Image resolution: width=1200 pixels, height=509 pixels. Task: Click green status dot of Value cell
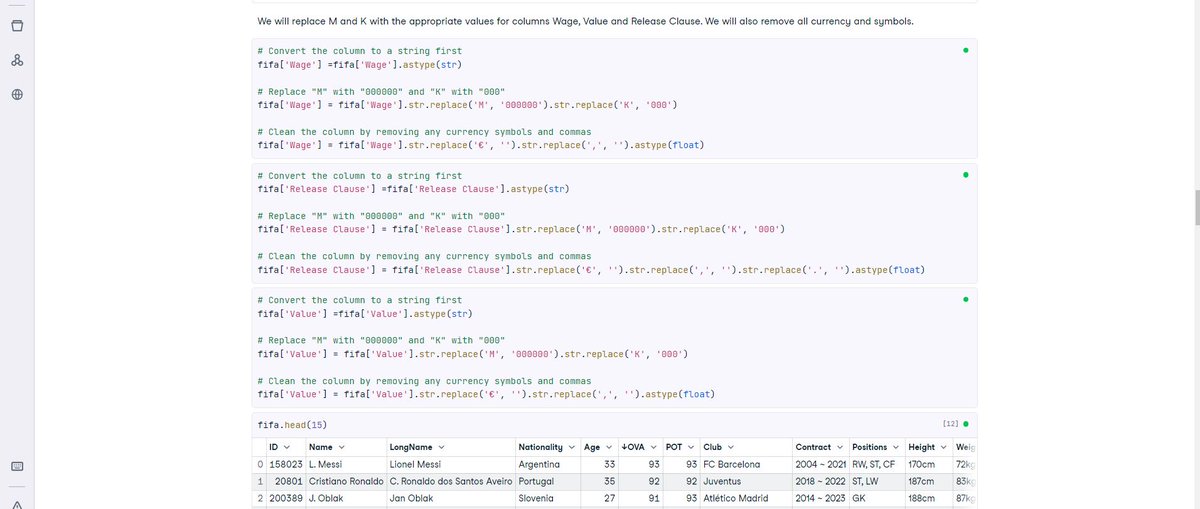pyautogui.click(x=965, y=299)
